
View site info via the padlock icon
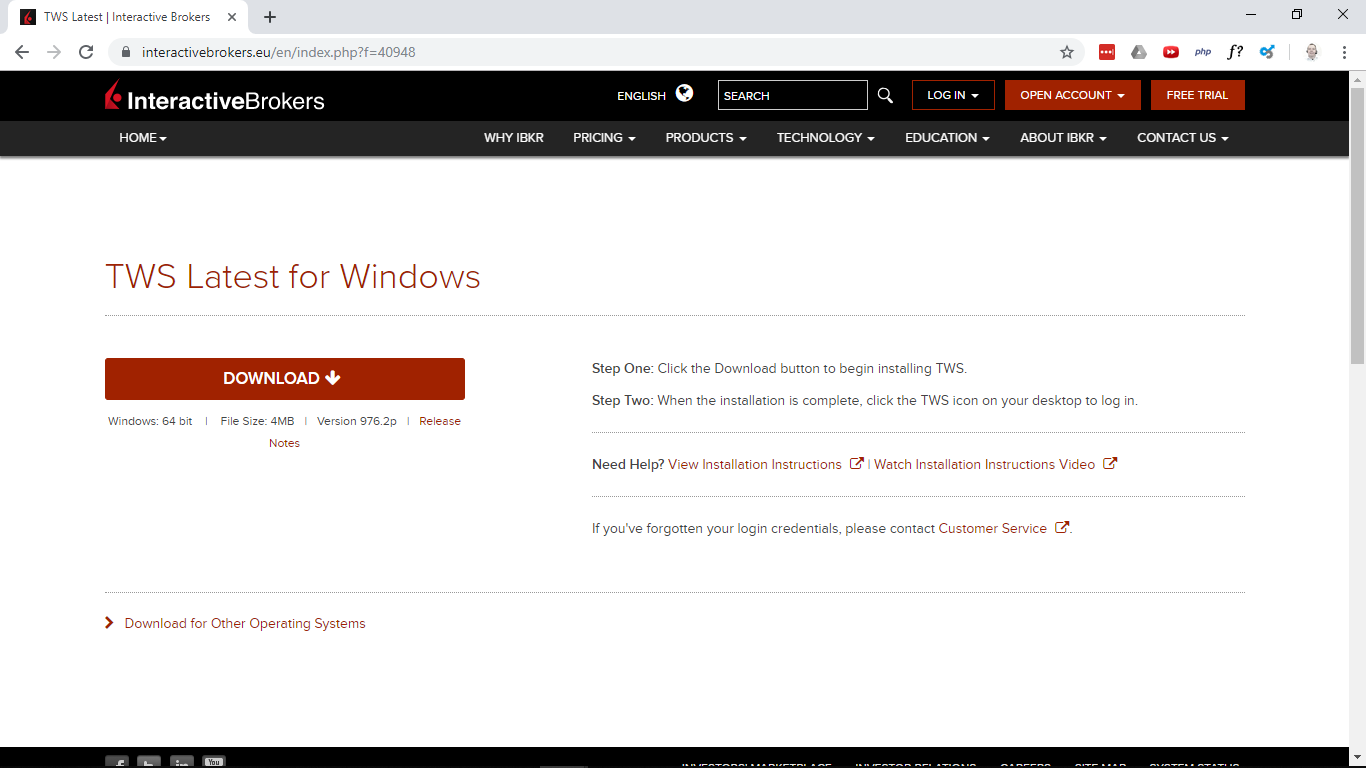click(126, 52)
